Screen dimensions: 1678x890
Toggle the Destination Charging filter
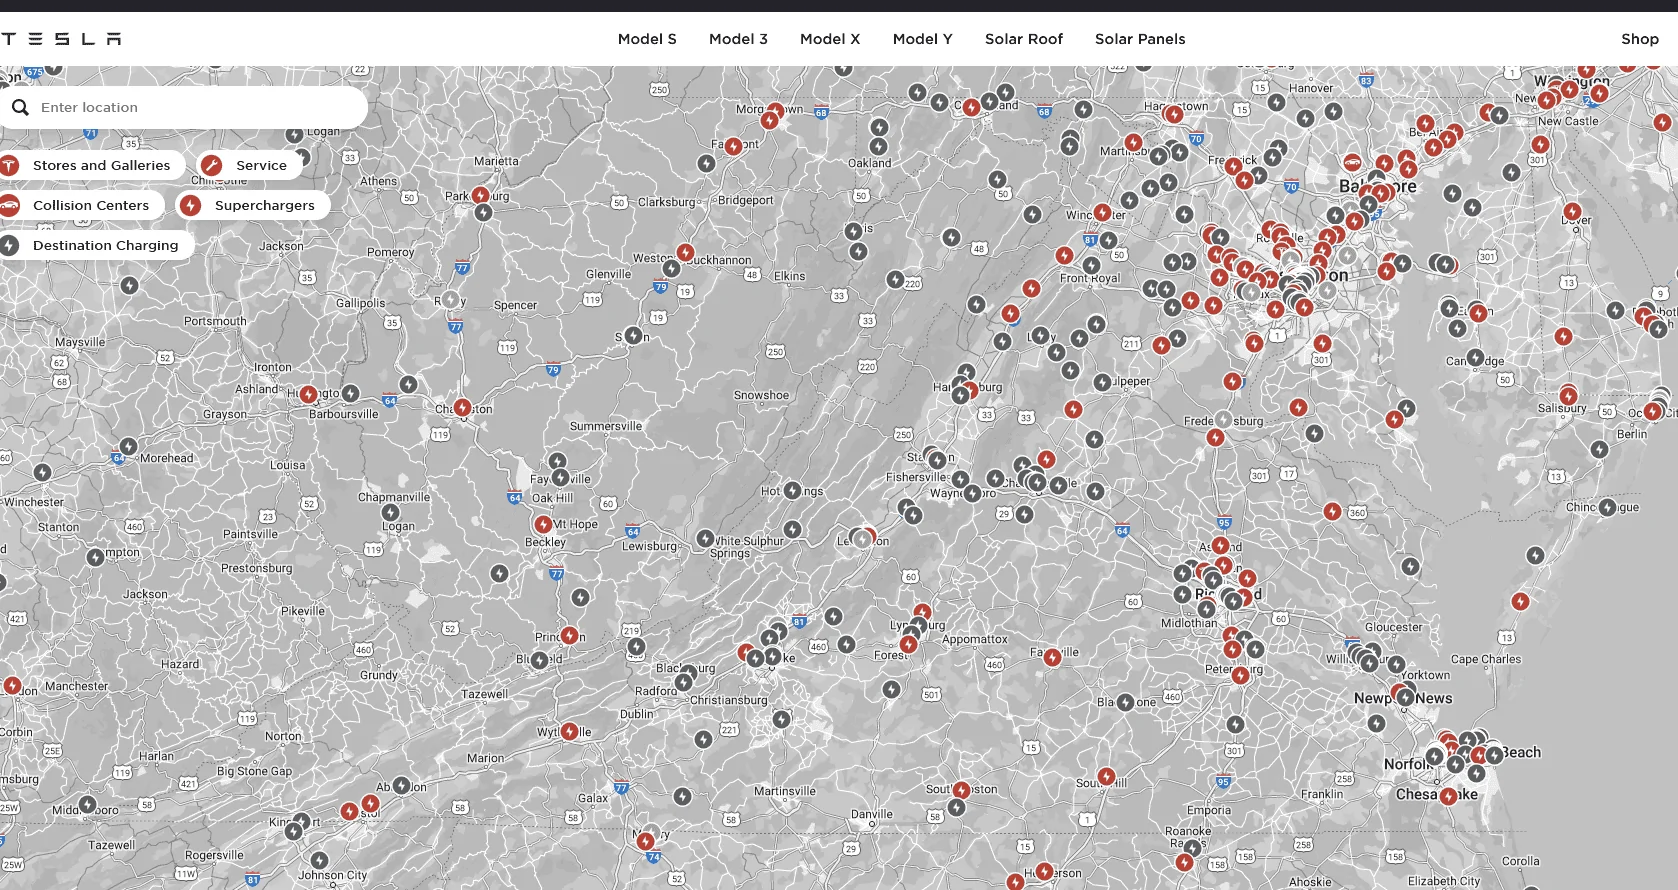click(97, 245)
